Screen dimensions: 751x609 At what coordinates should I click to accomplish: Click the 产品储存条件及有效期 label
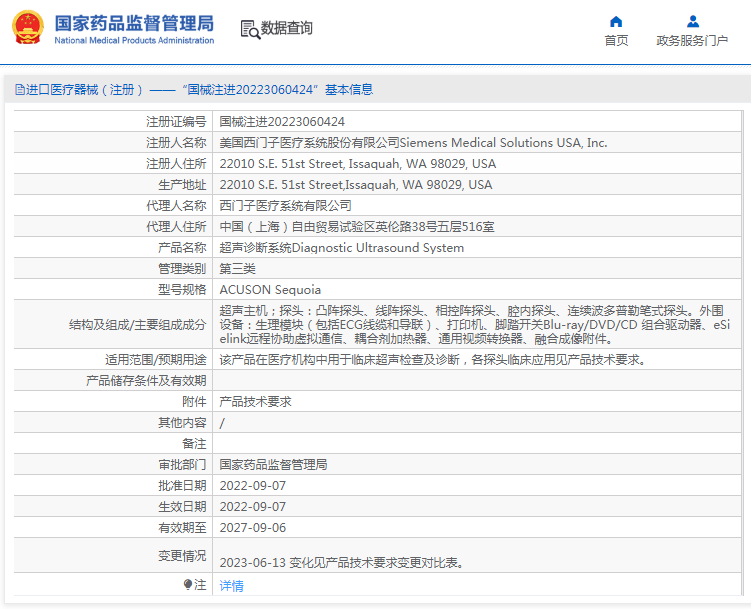click(146, 381)
